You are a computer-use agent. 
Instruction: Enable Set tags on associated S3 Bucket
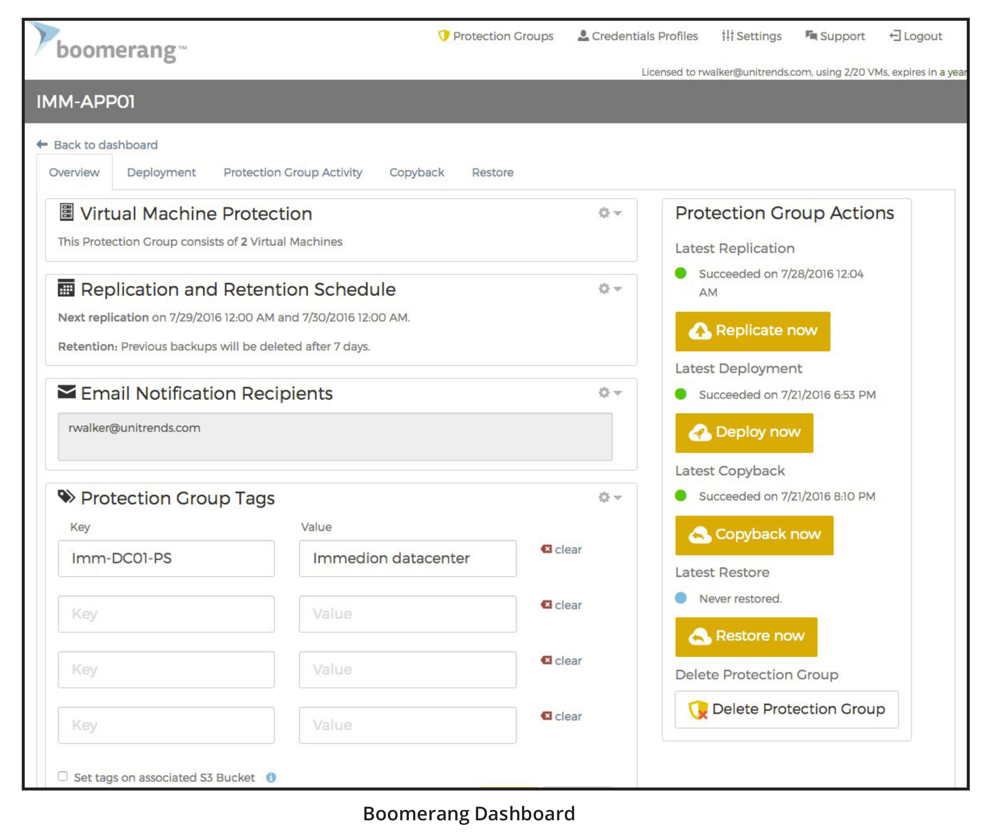pos(63,777)
